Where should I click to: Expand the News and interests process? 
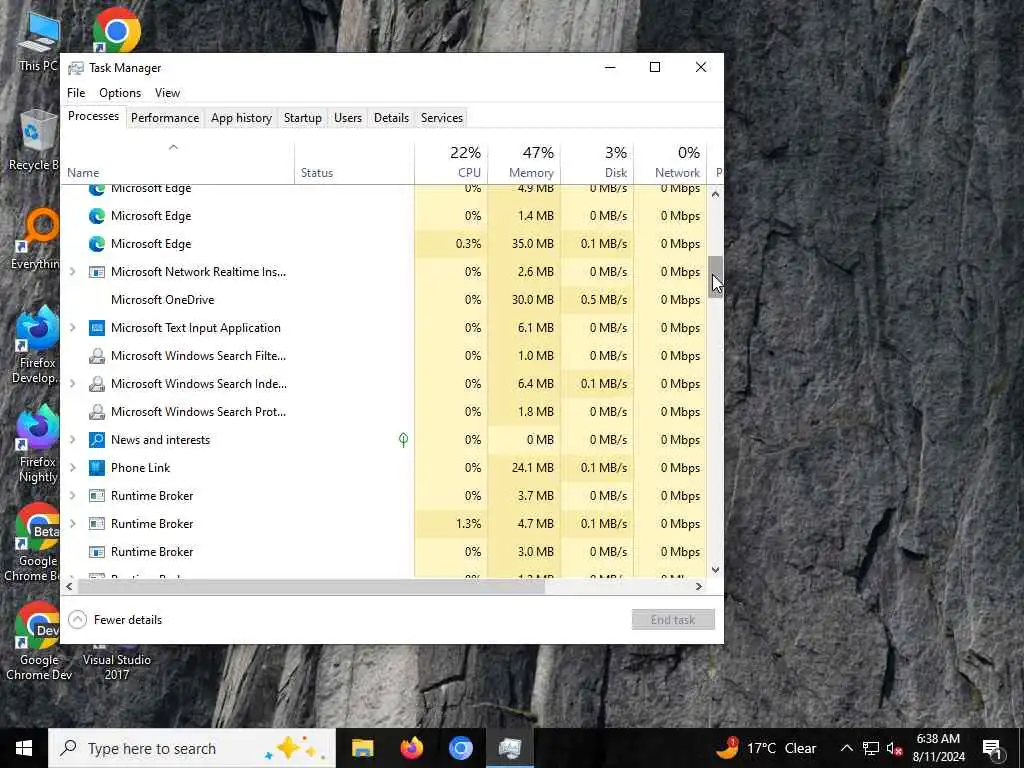(72, 440)
